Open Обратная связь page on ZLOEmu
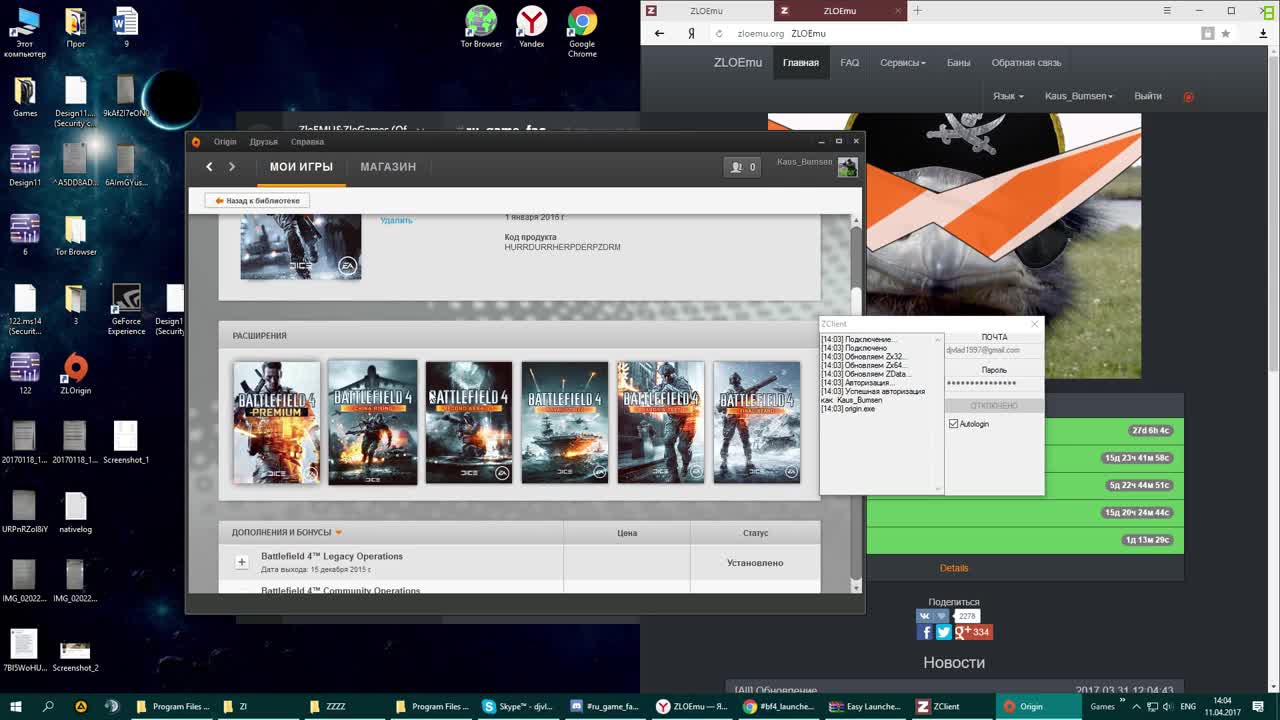The height and width of the screenshot is (720, 1280). (1026, 63)
